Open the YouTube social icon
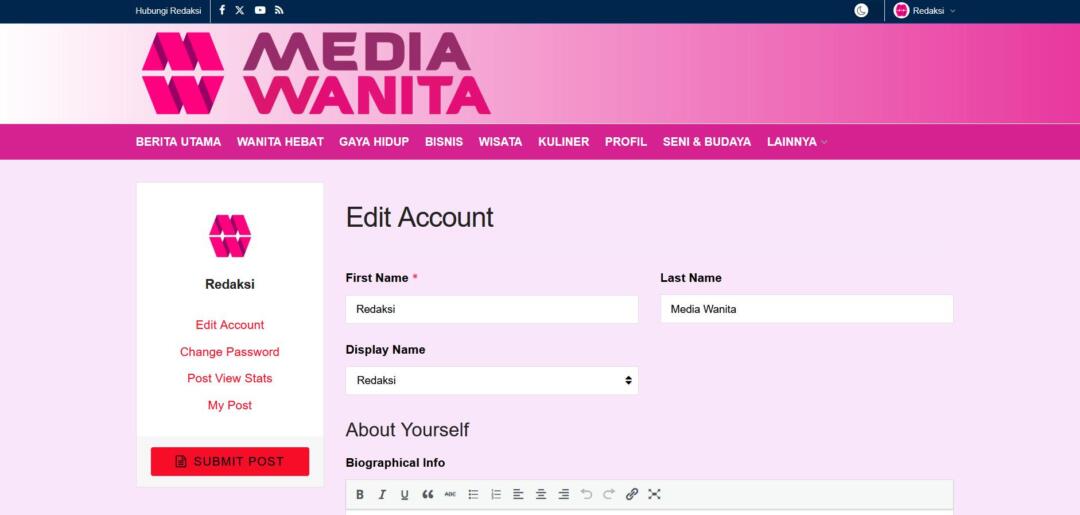1080x515 pixels. (260, 10)
